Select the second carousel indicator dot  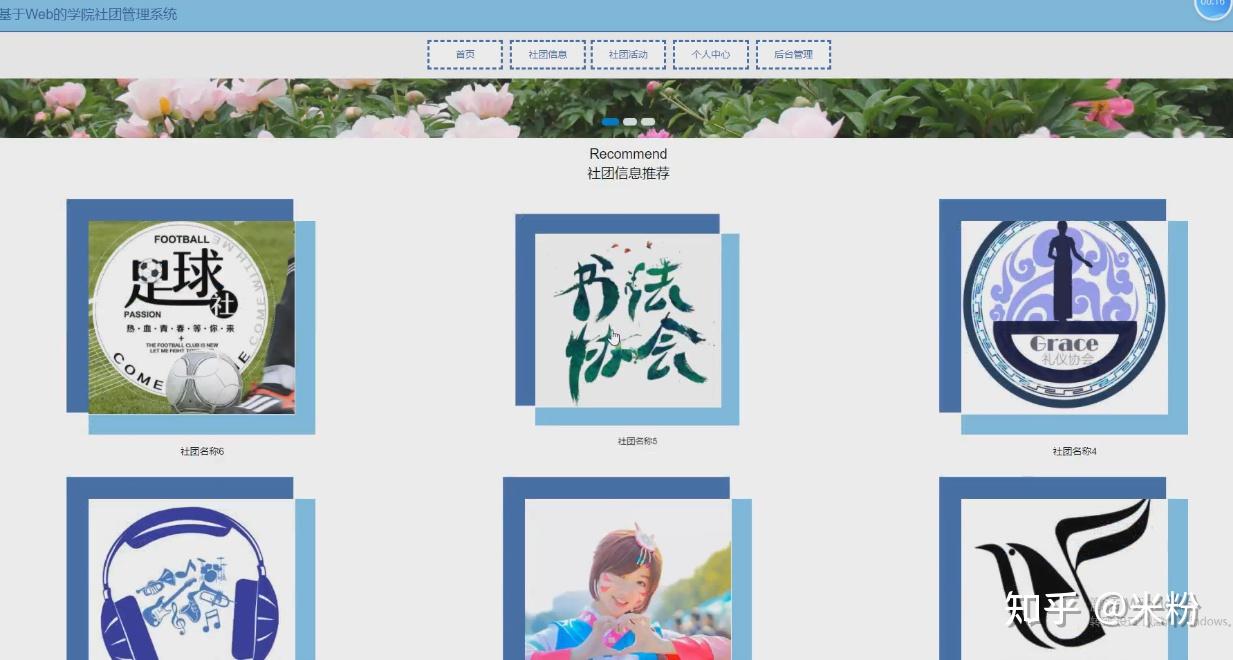pos(630,122)
